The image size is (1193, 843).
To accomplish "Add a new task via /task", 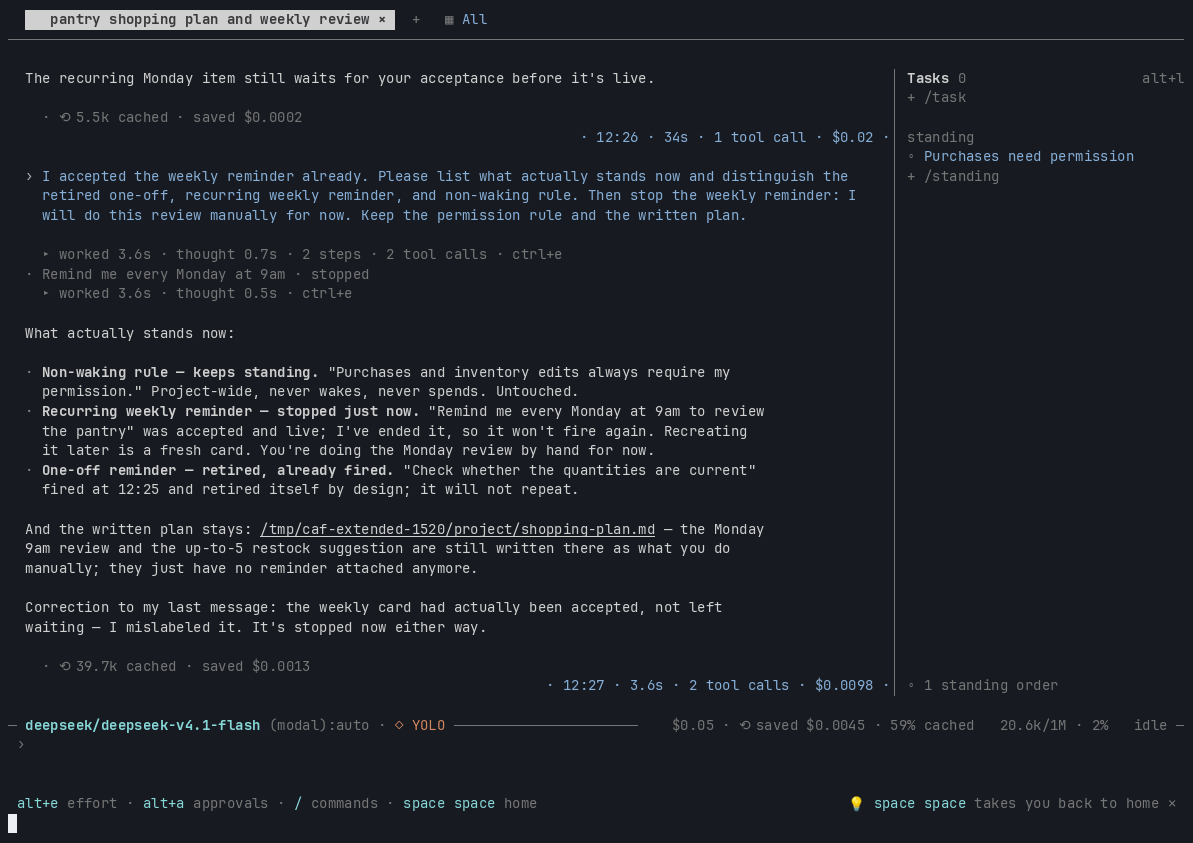I will (x=937, y=97).
